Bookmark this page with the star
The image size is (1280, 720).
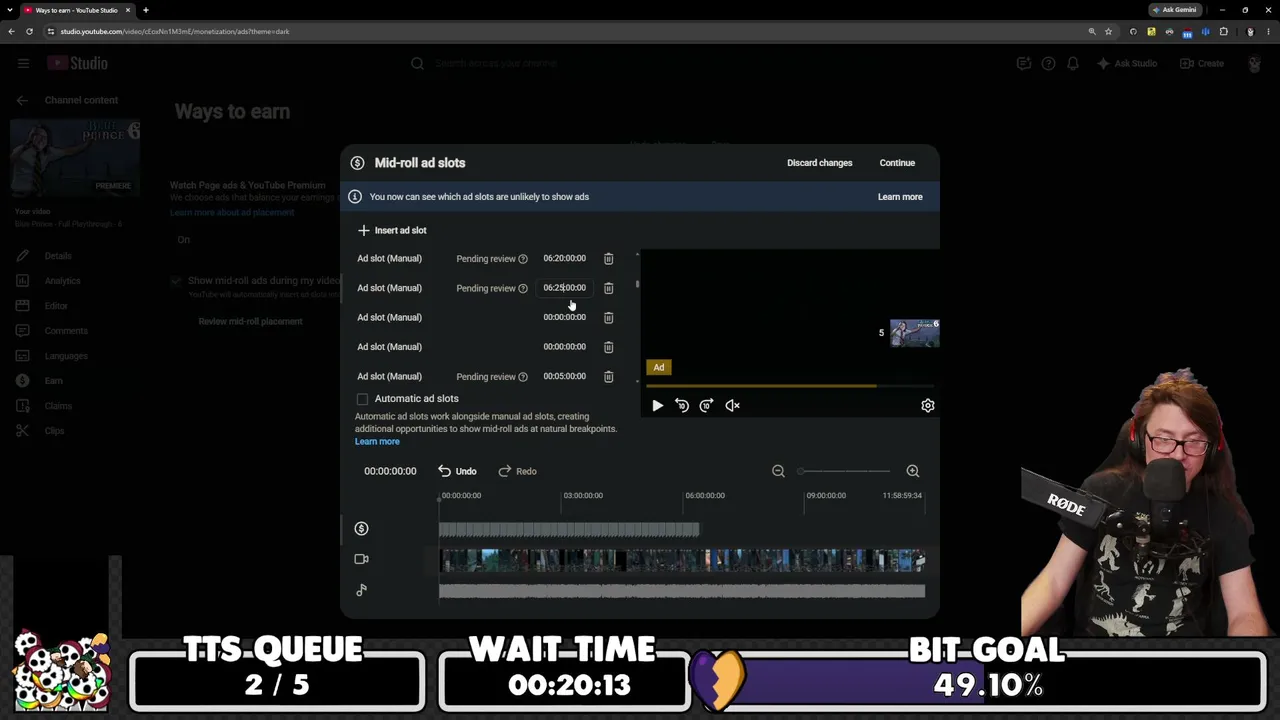[x=1108, y=31]
